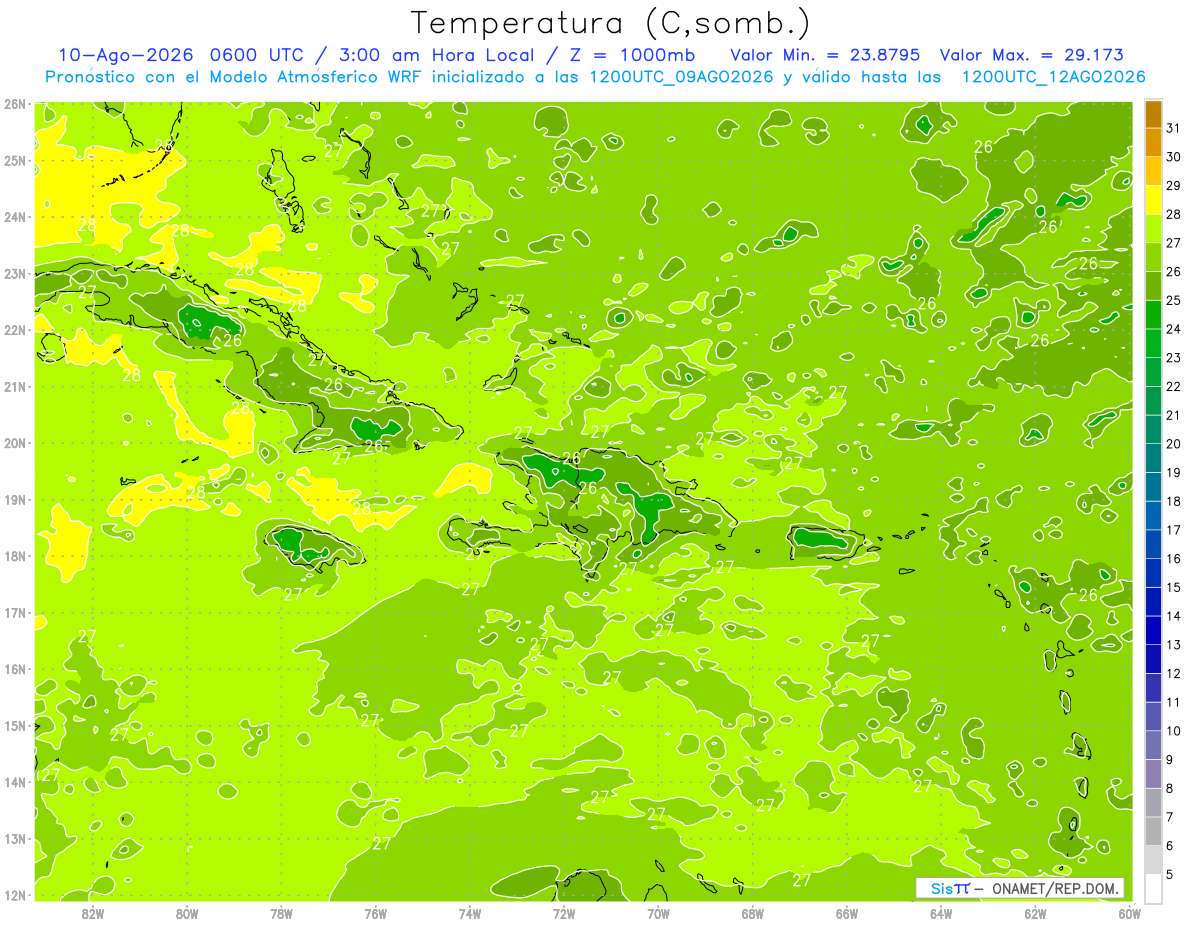Click the "16N" latitude axis label
This screenshot has width=1200, height=927.
[15, 669]
